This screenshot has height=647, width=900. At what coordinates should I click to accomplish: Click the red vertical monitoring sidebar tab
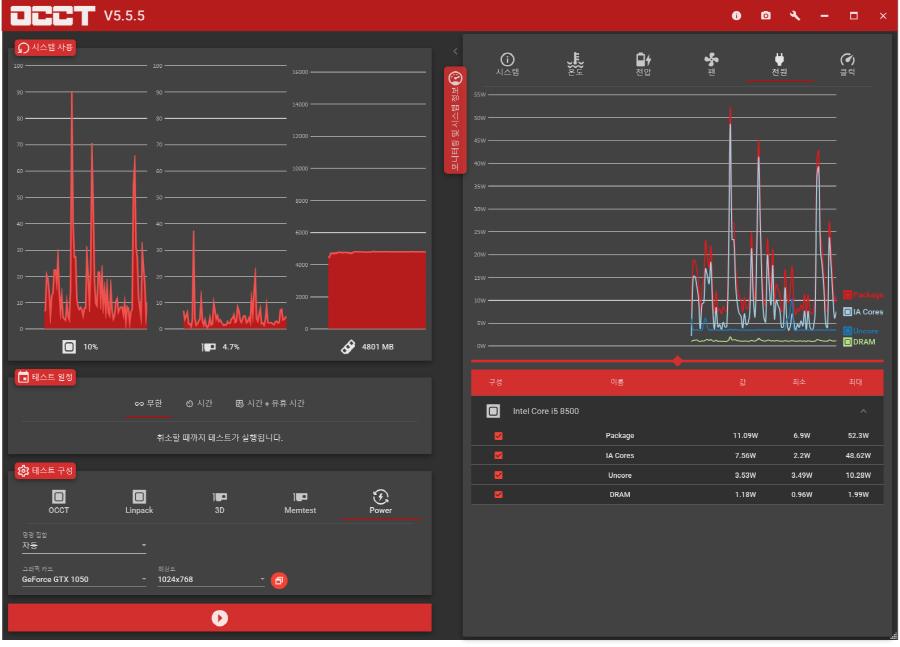(x=455, y=120)
